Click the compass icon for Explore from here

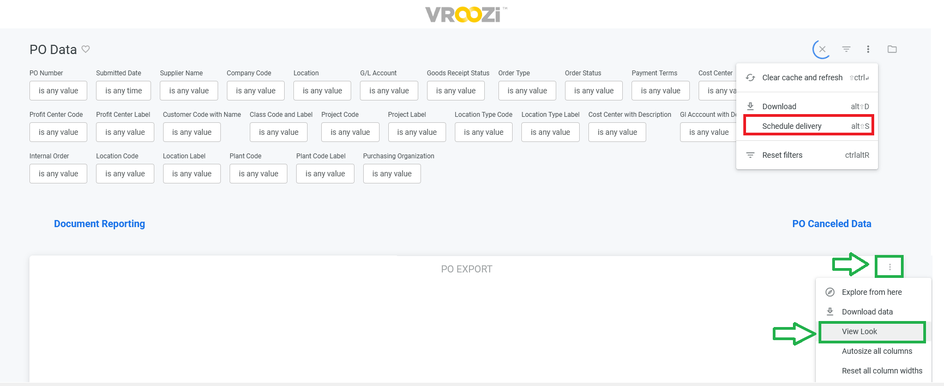(830, 292)
